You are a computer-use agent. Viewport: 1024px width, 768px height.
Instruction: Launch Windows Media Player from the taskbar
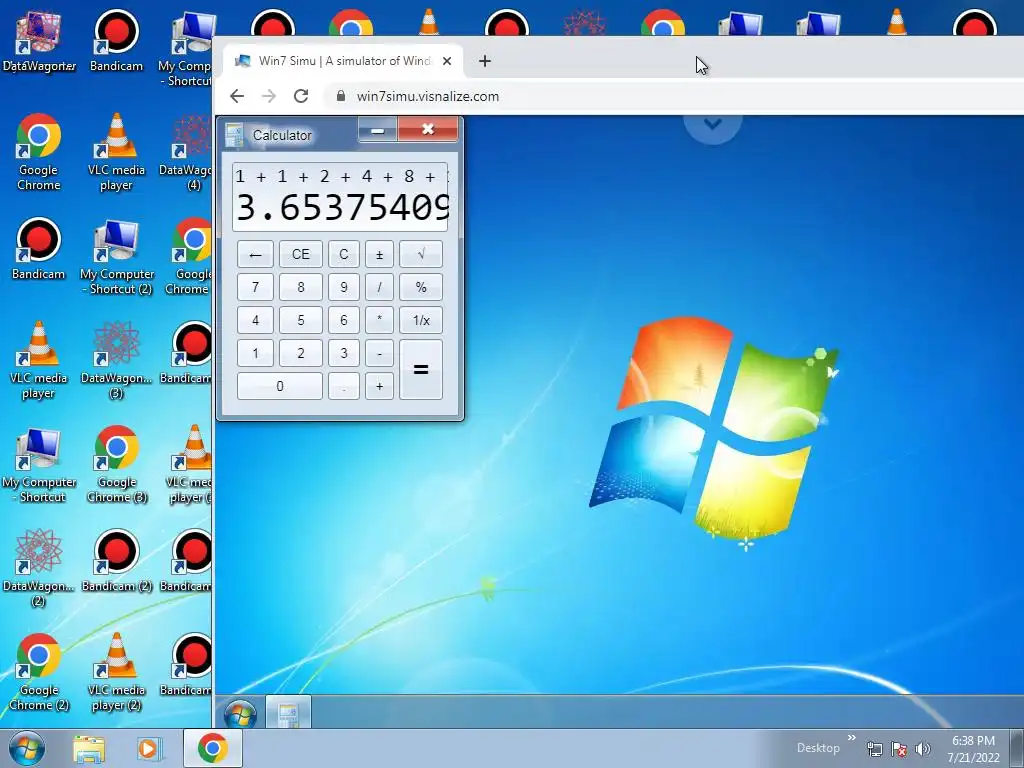[x=148, y=748]
